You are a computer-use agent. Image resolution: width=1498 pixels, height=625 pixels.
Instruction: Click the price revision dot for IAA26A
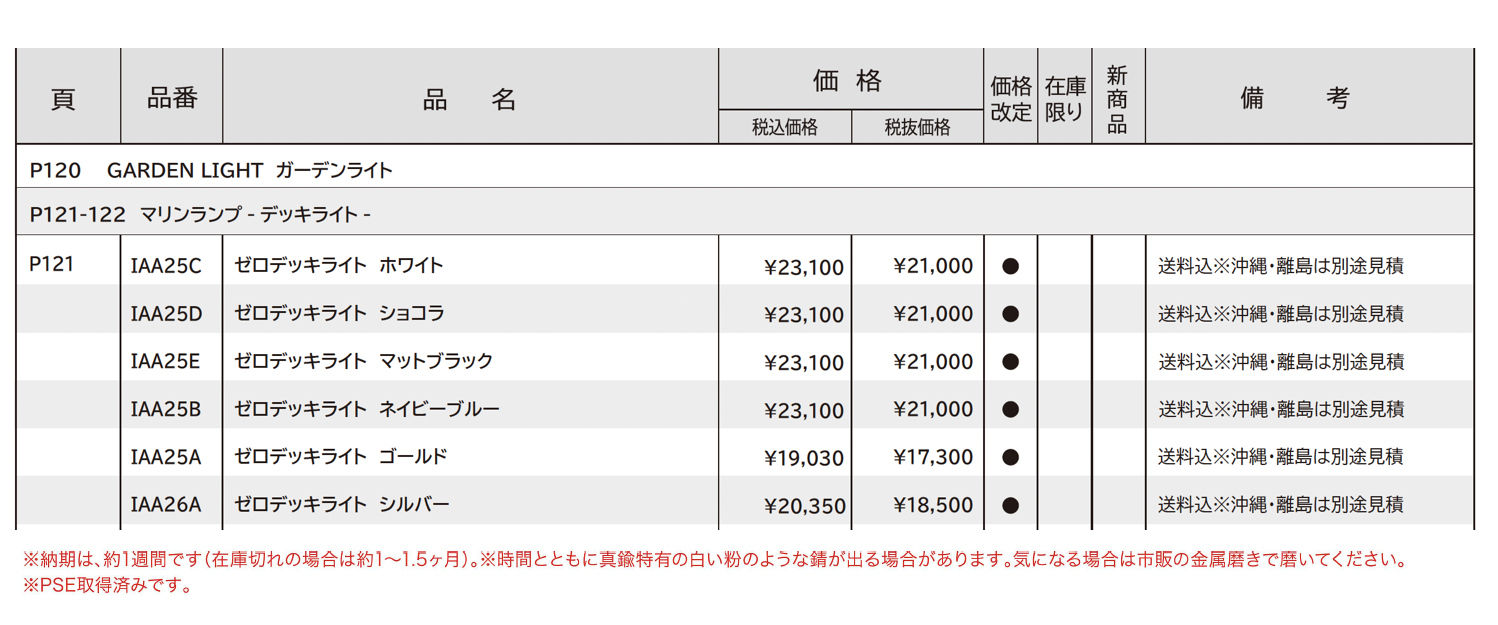[1010, 505]
